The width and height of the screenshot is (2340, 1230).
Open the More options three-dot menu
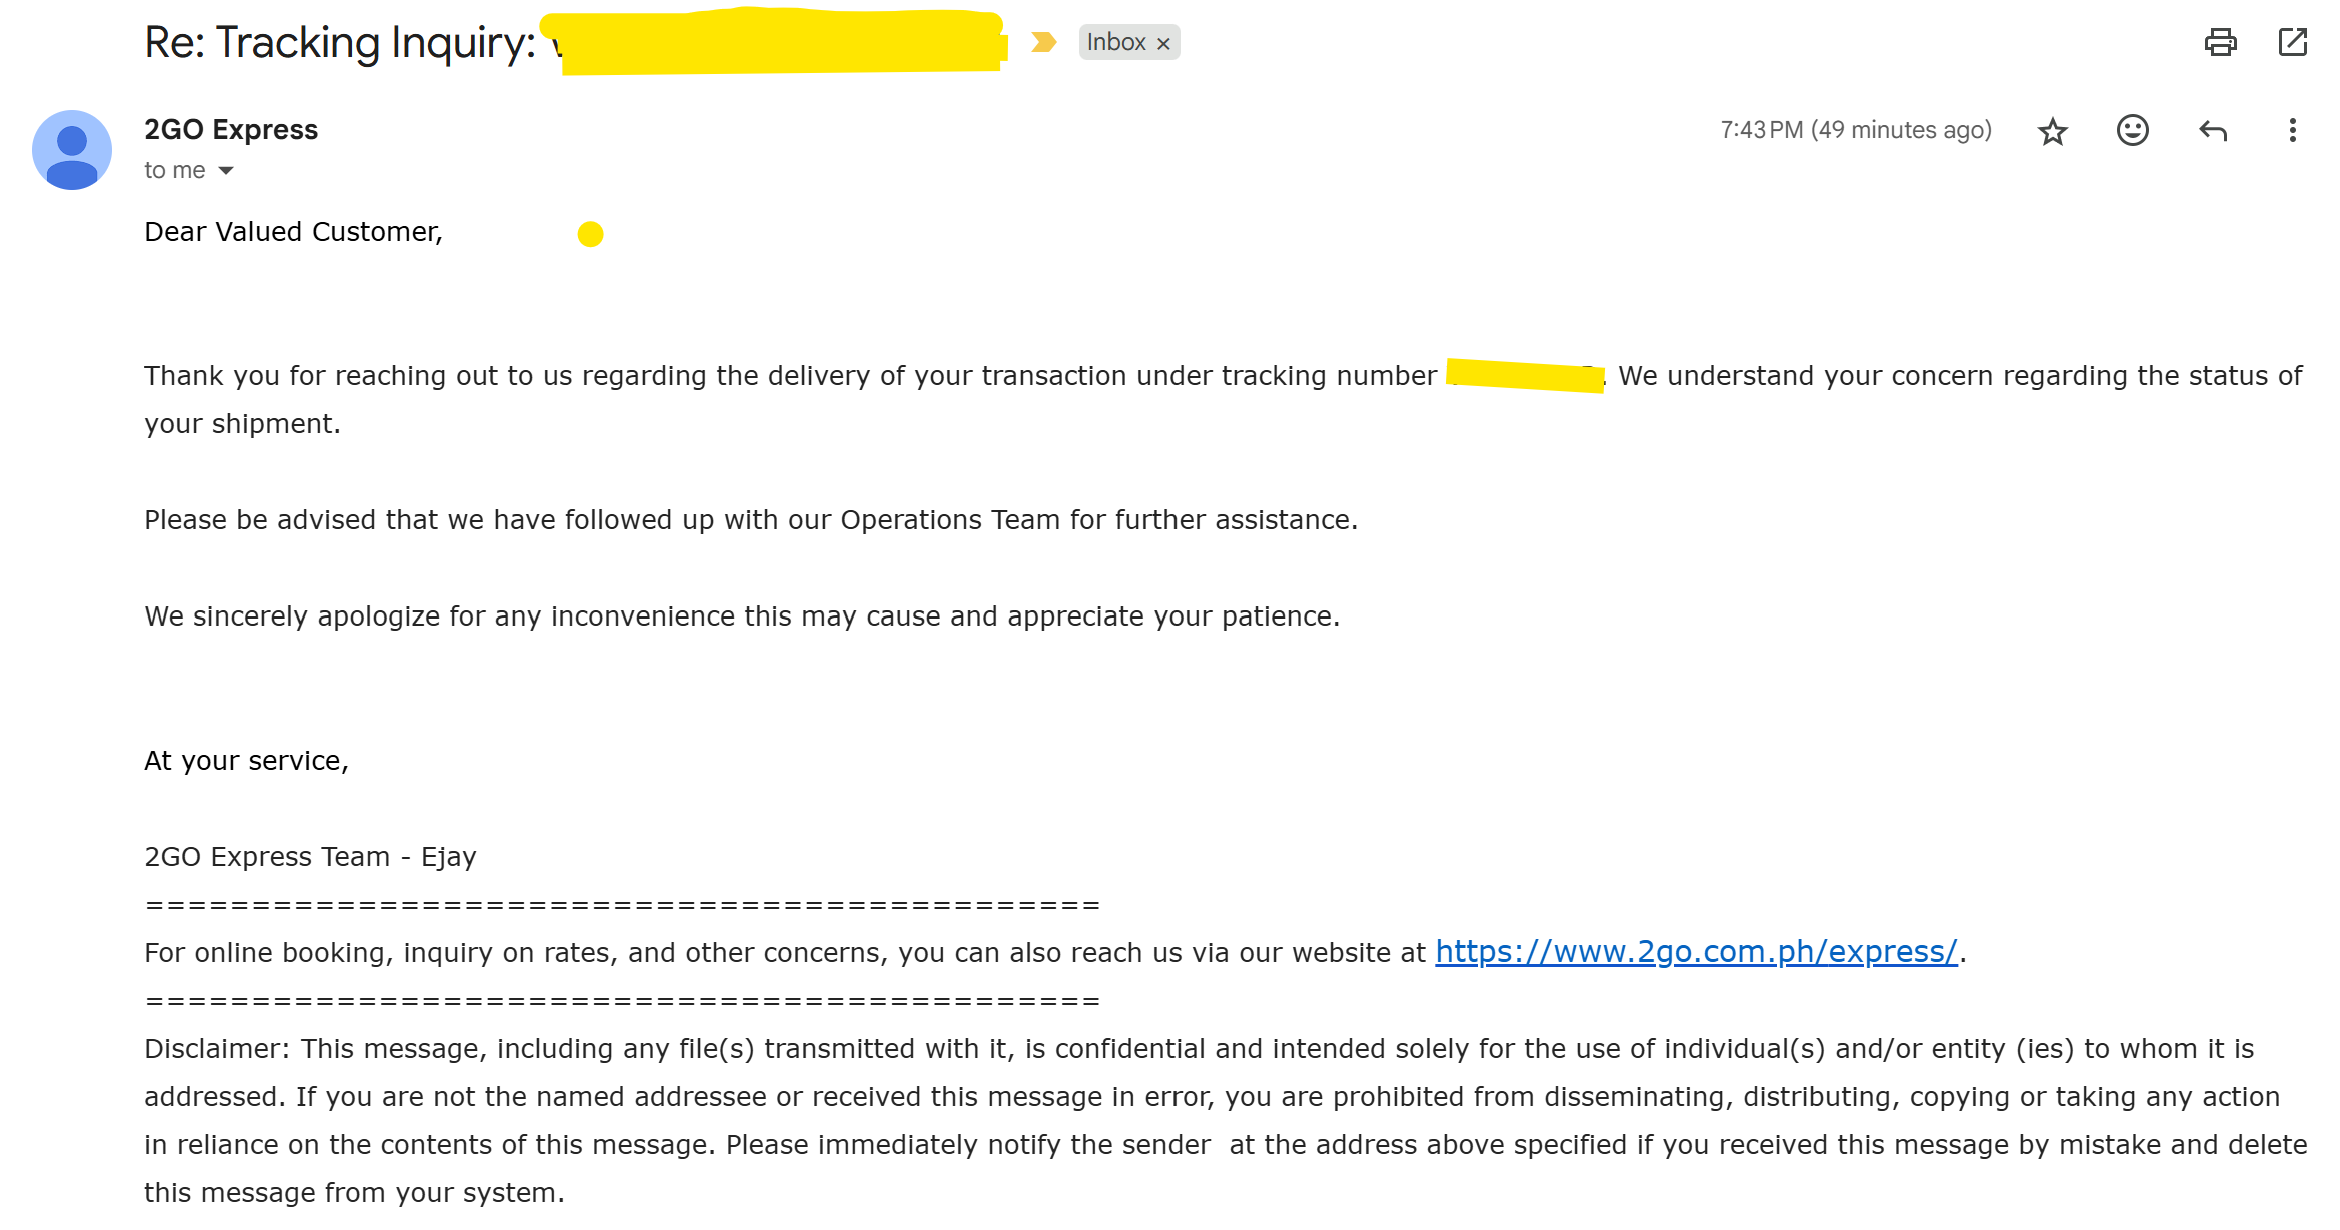pyautogui.click(x=2292, y=130)
